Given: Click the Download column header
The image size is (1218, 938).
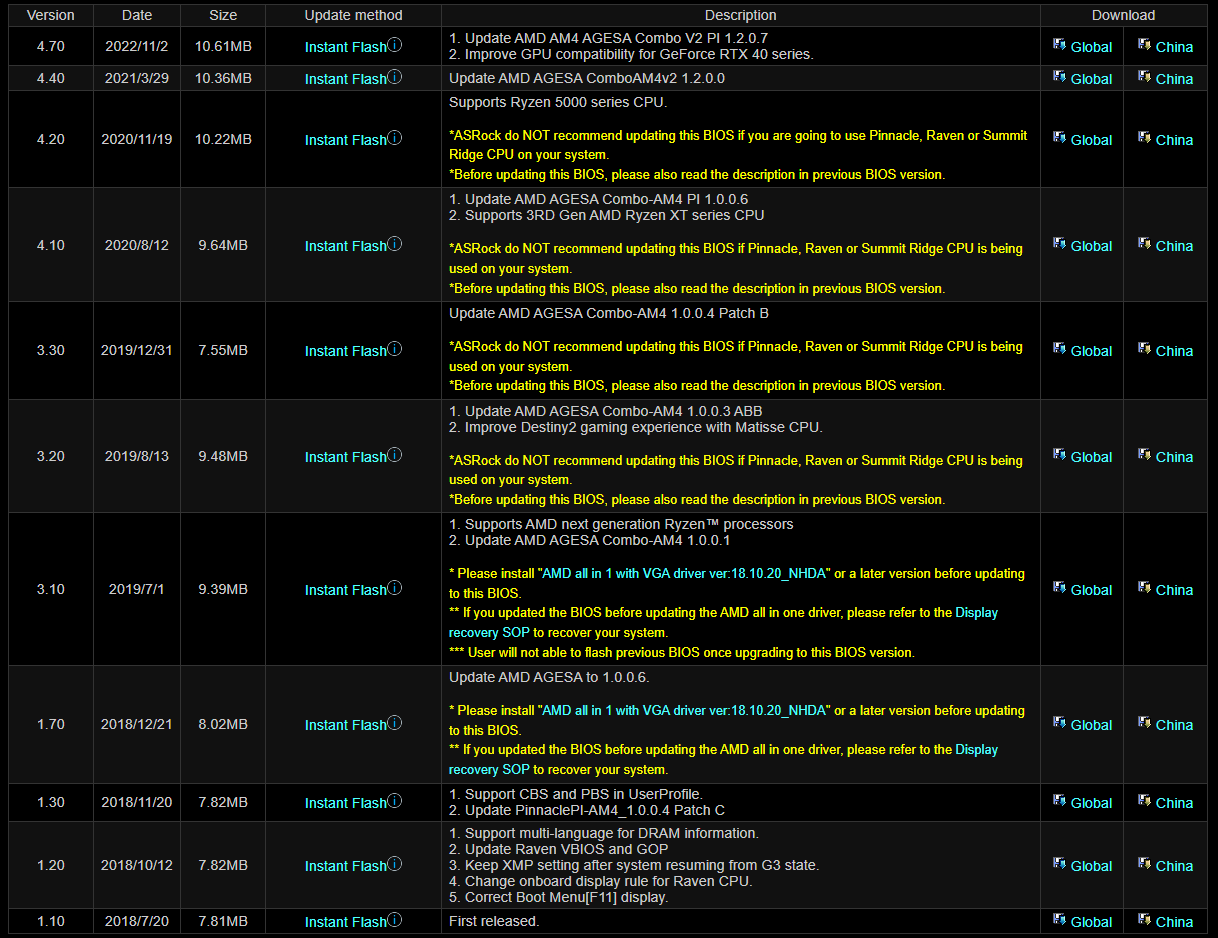Looking at the screenshot, I should coord(1124,15).
